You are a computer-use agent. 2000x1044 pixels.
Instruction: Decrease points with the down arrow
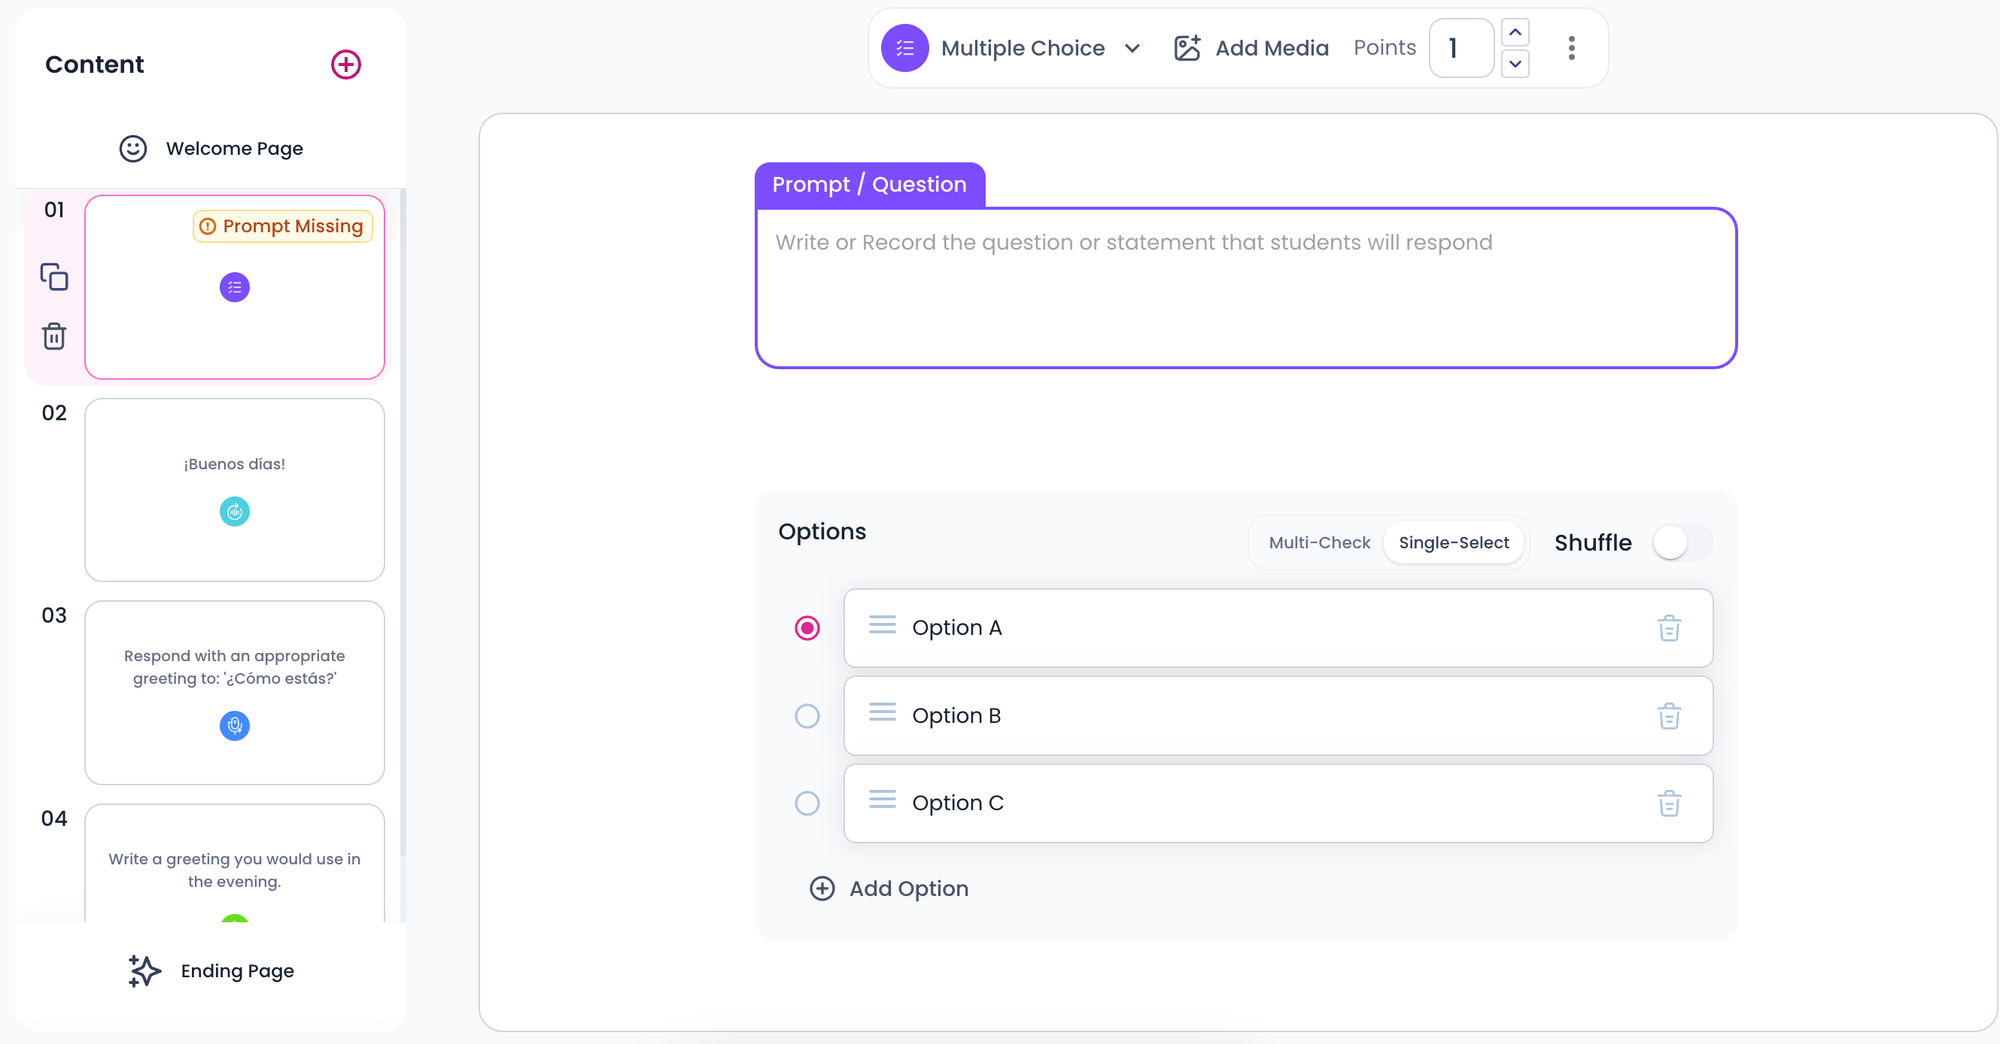click(x=1515, y=64)
